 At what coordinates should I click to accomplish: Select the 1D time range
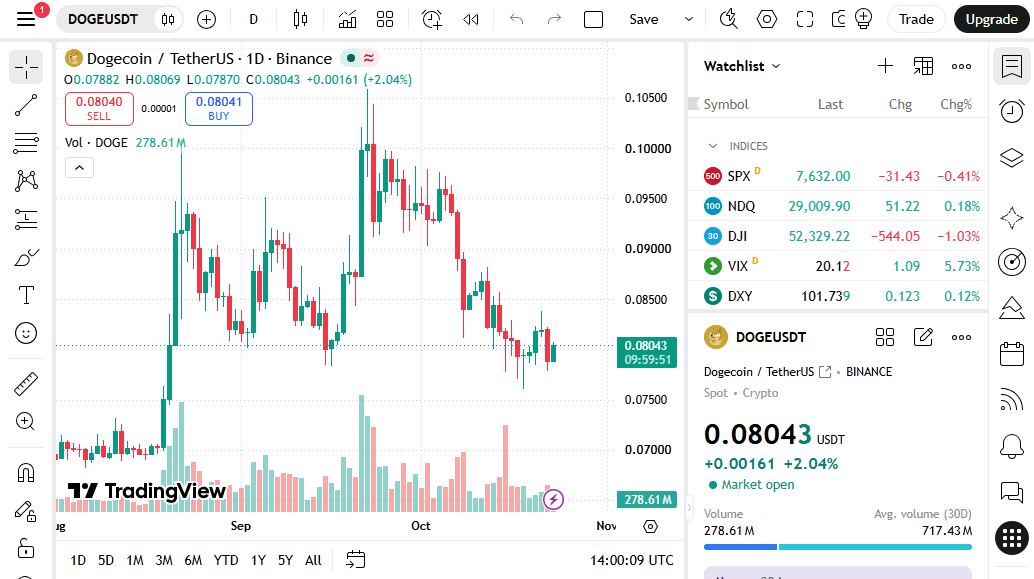pyautogui.click(x=78, y=560)
